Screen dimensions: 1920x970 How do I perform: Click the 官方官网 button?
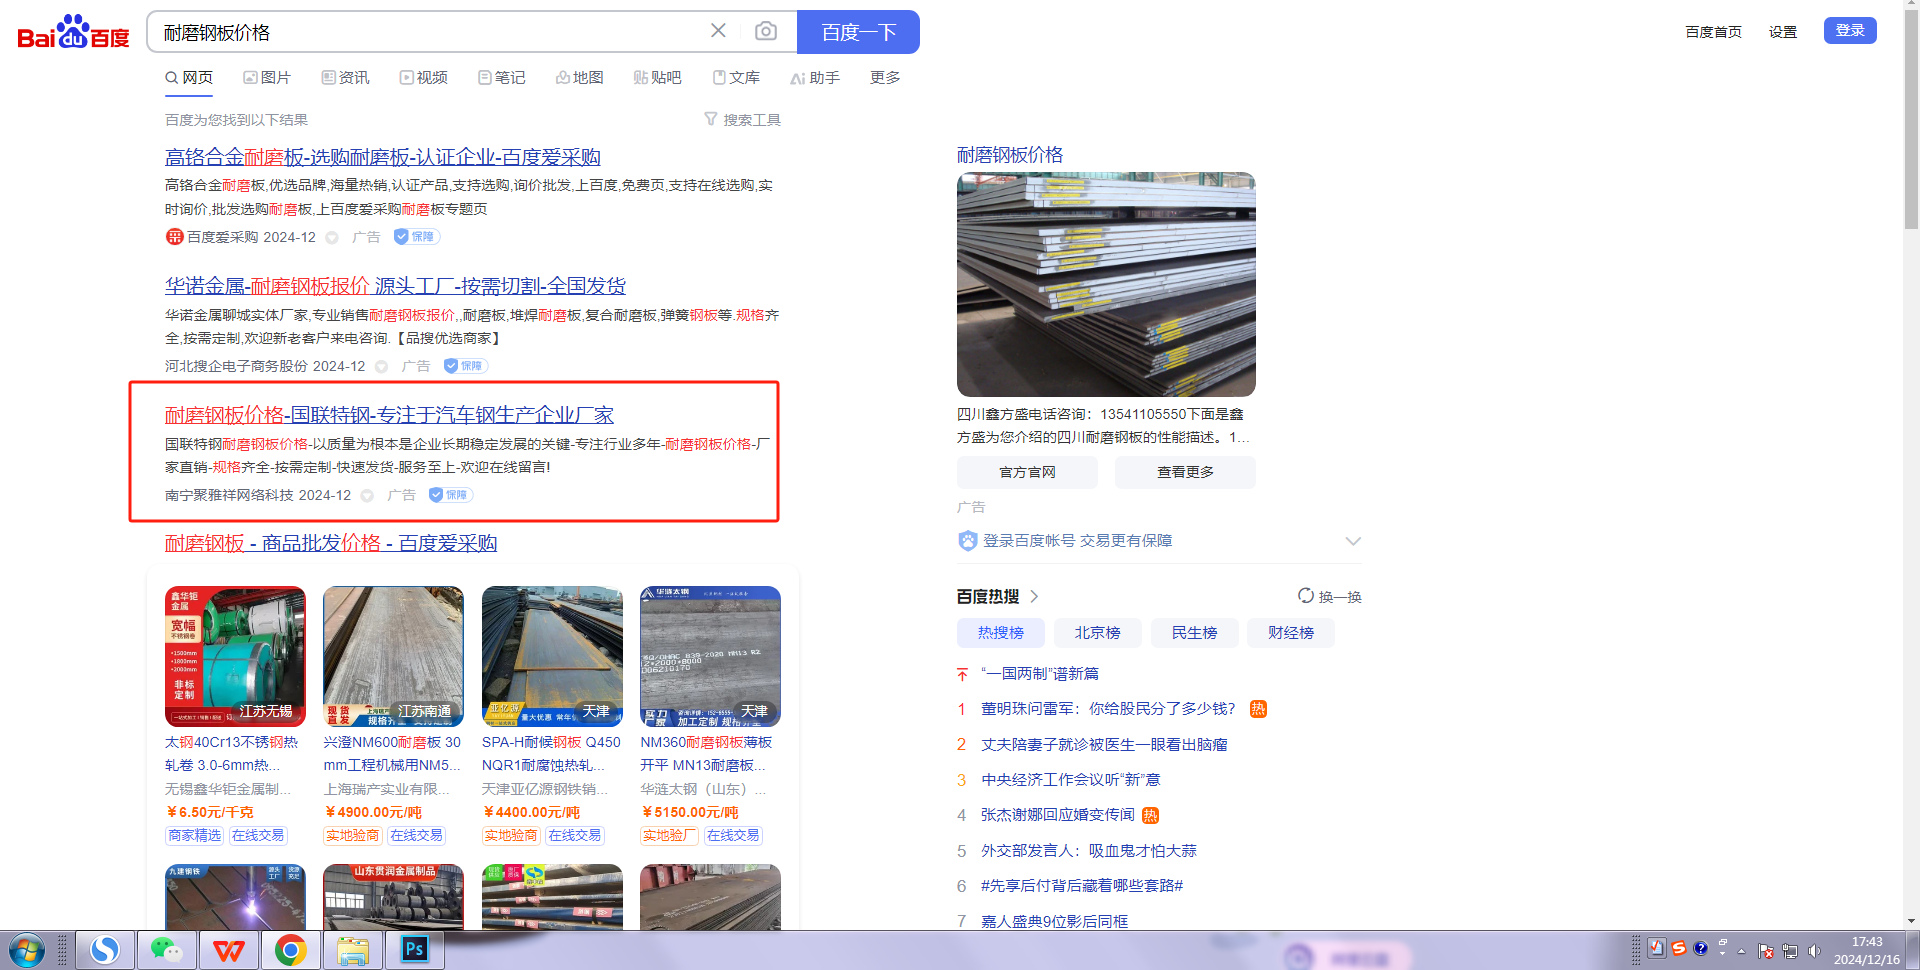(1027, 472)
